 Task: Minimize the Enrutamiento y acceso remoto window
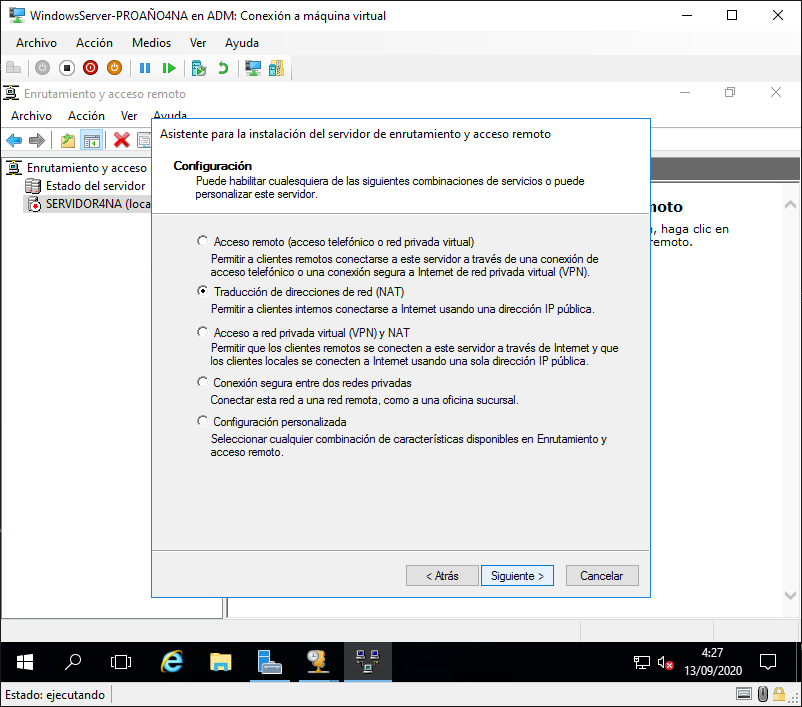[685, 93]
